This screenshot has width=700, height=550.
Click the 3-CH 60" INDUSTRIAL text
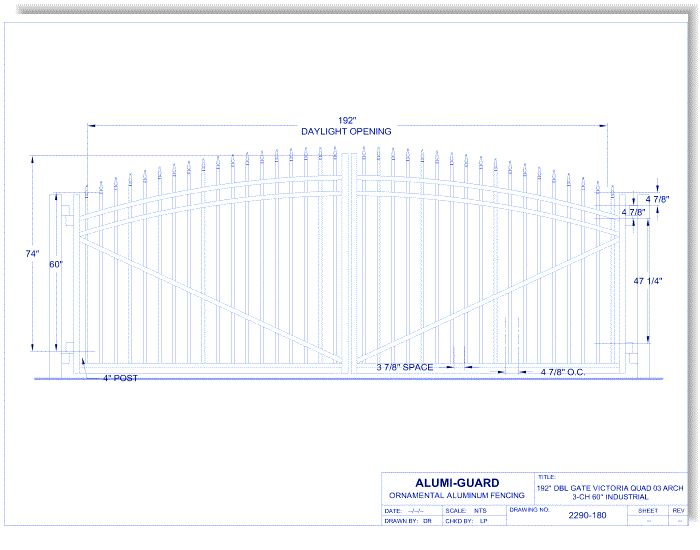coord(610,497)
